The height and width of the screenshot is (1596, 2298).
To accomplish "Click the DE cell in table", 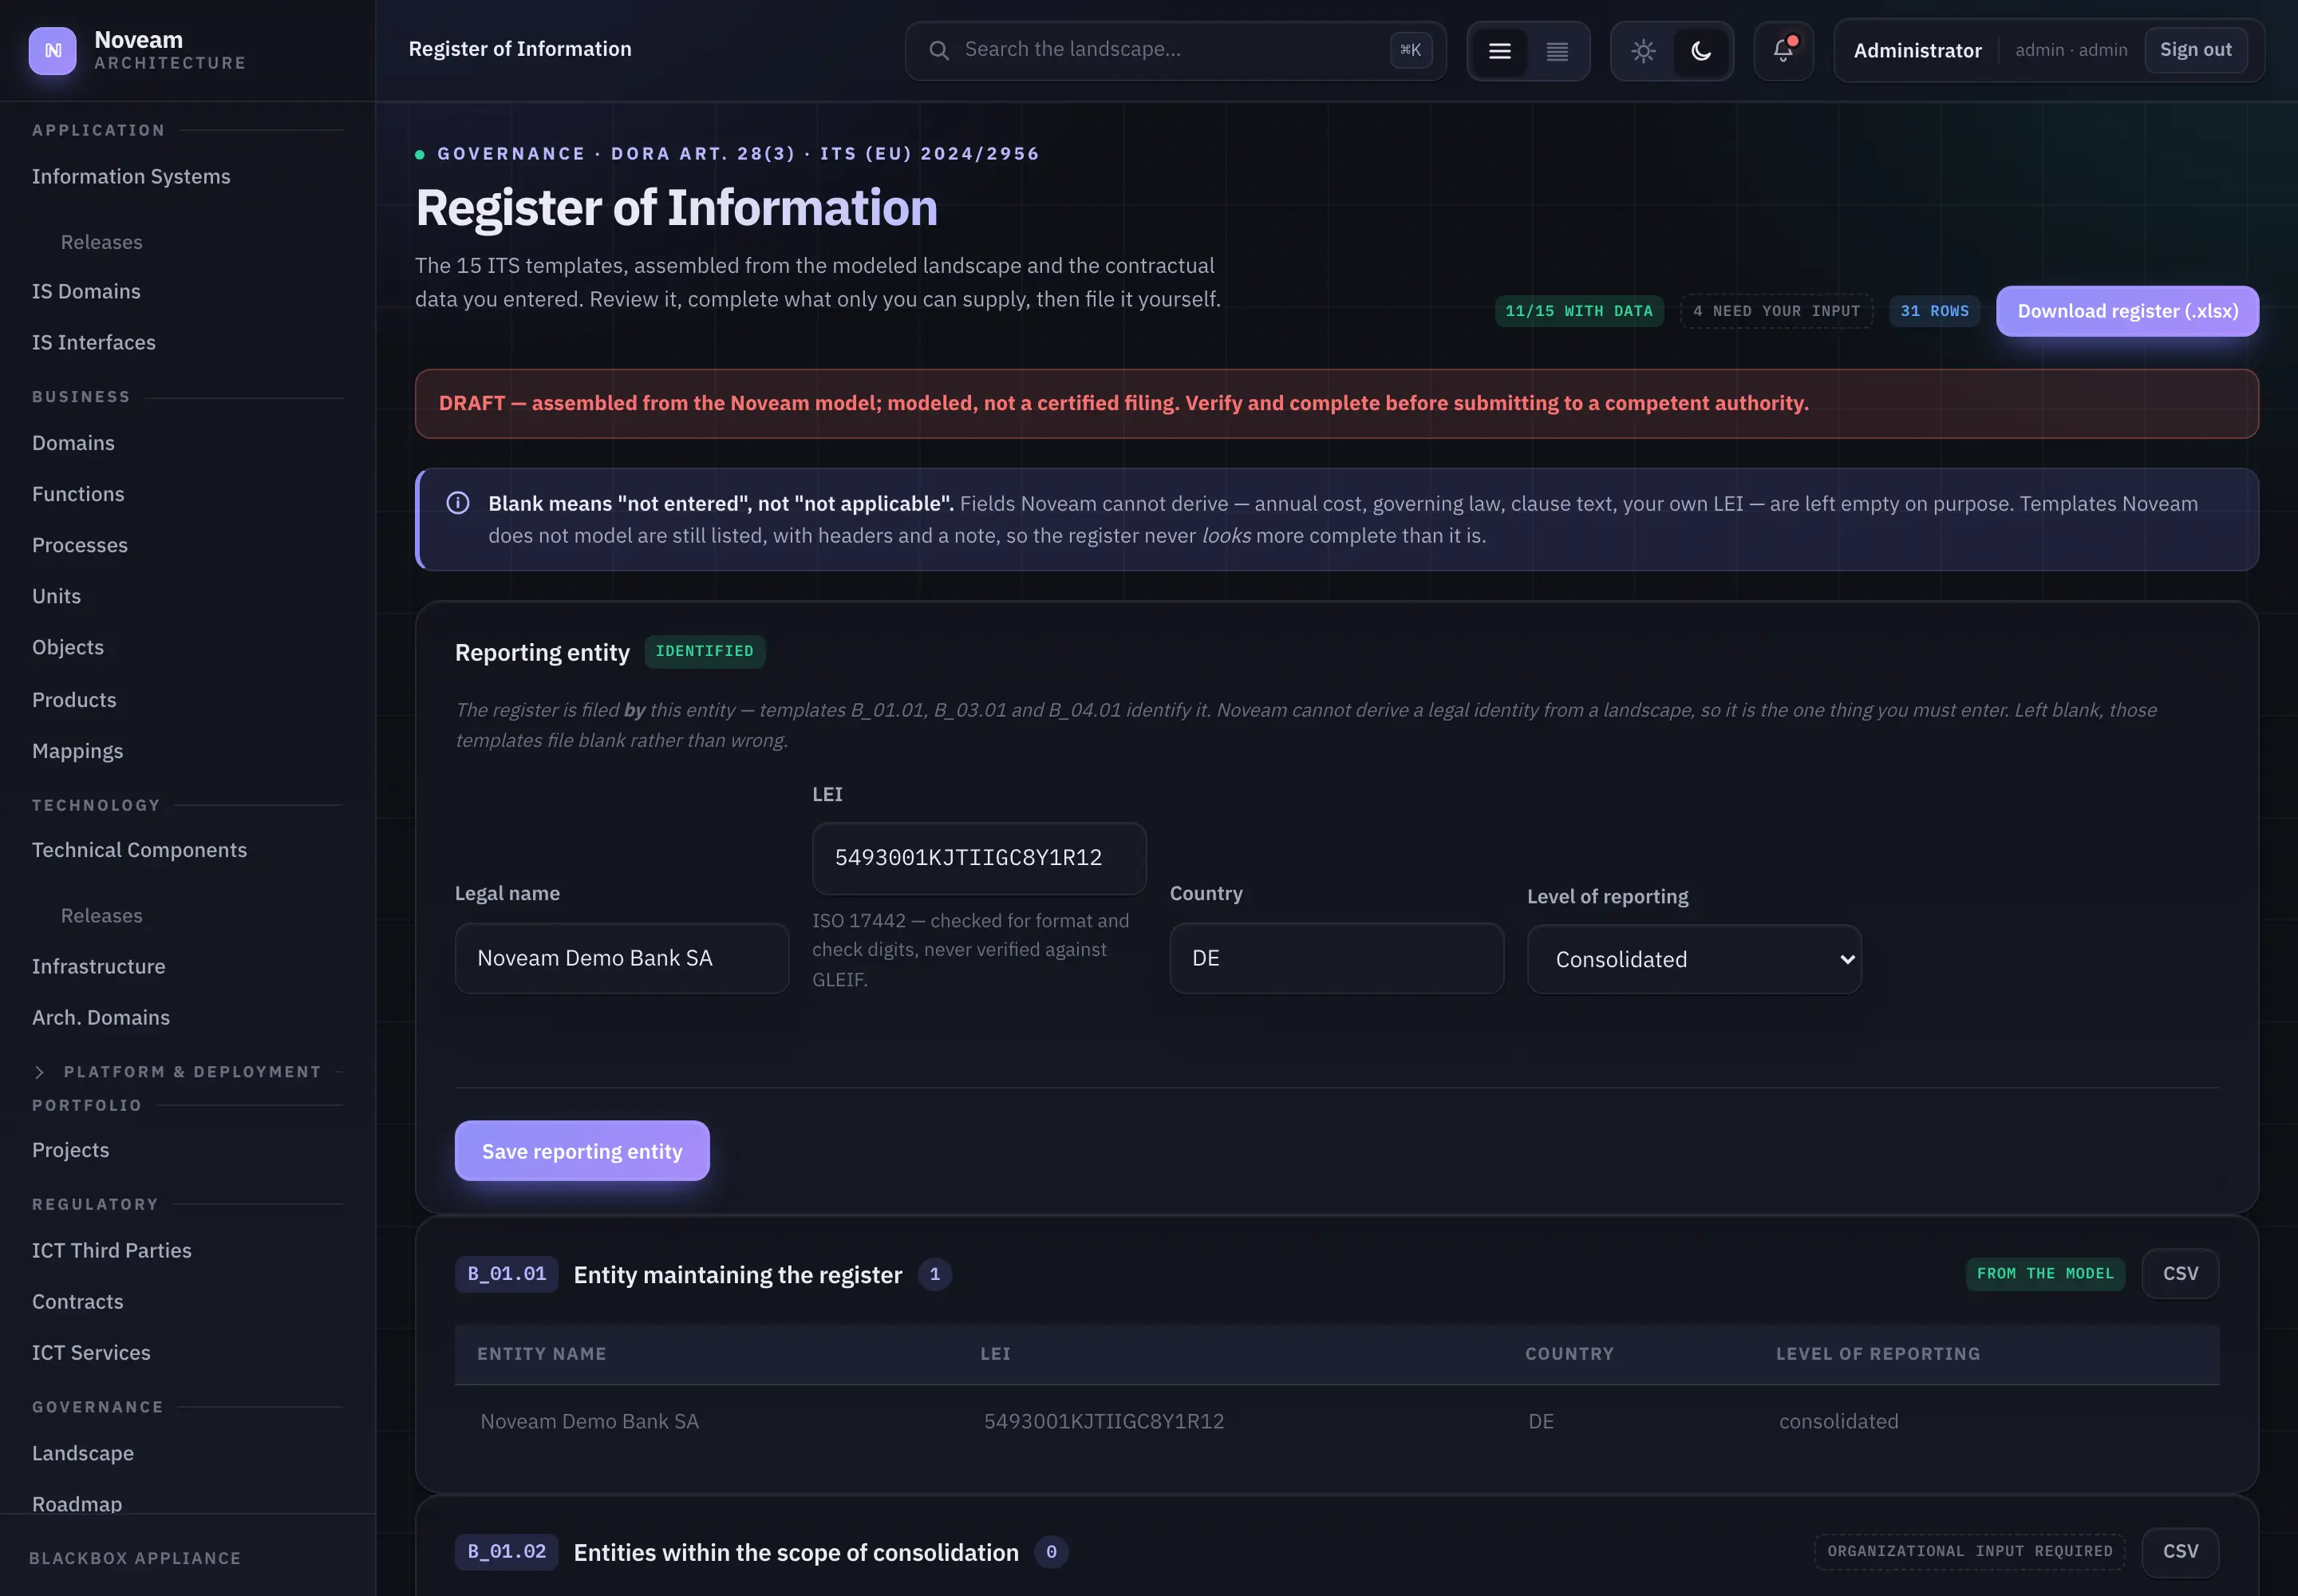I will pyautogui.click(x=1541, y=1421).
